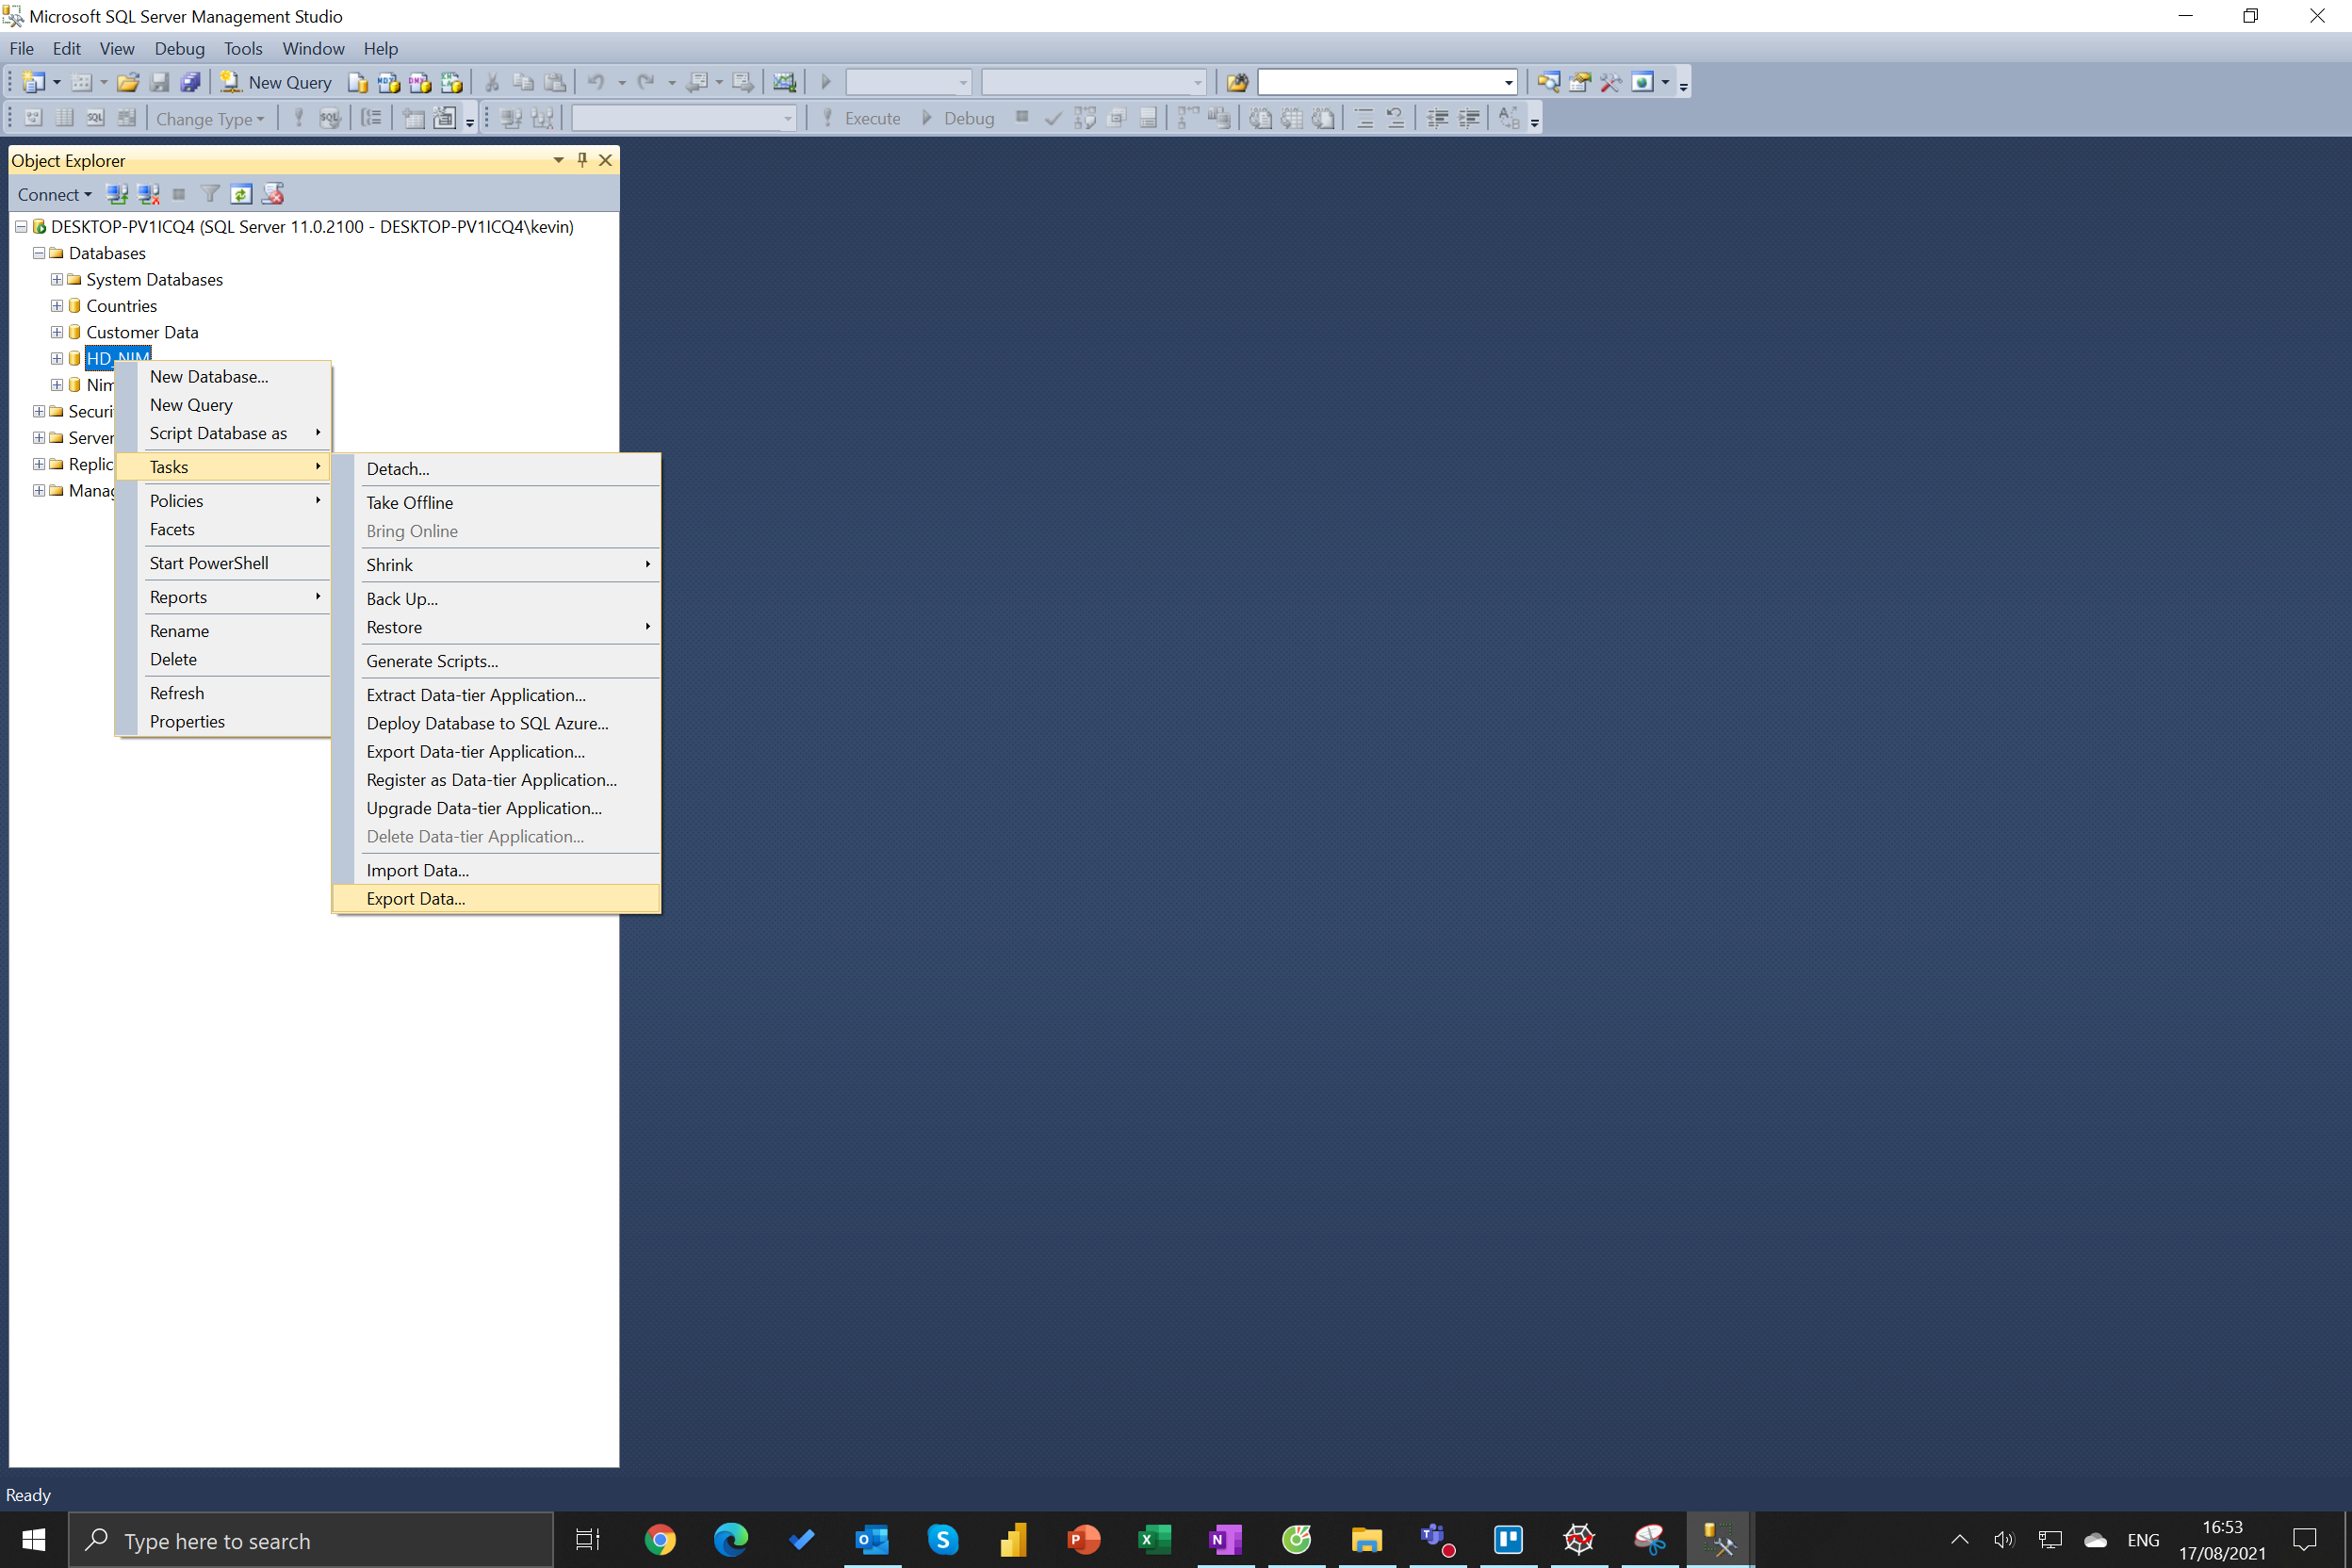Screen dimensions: 2352x1568
Task: Open Google Chrome from the taskbar
Action: click(660, 1540)
